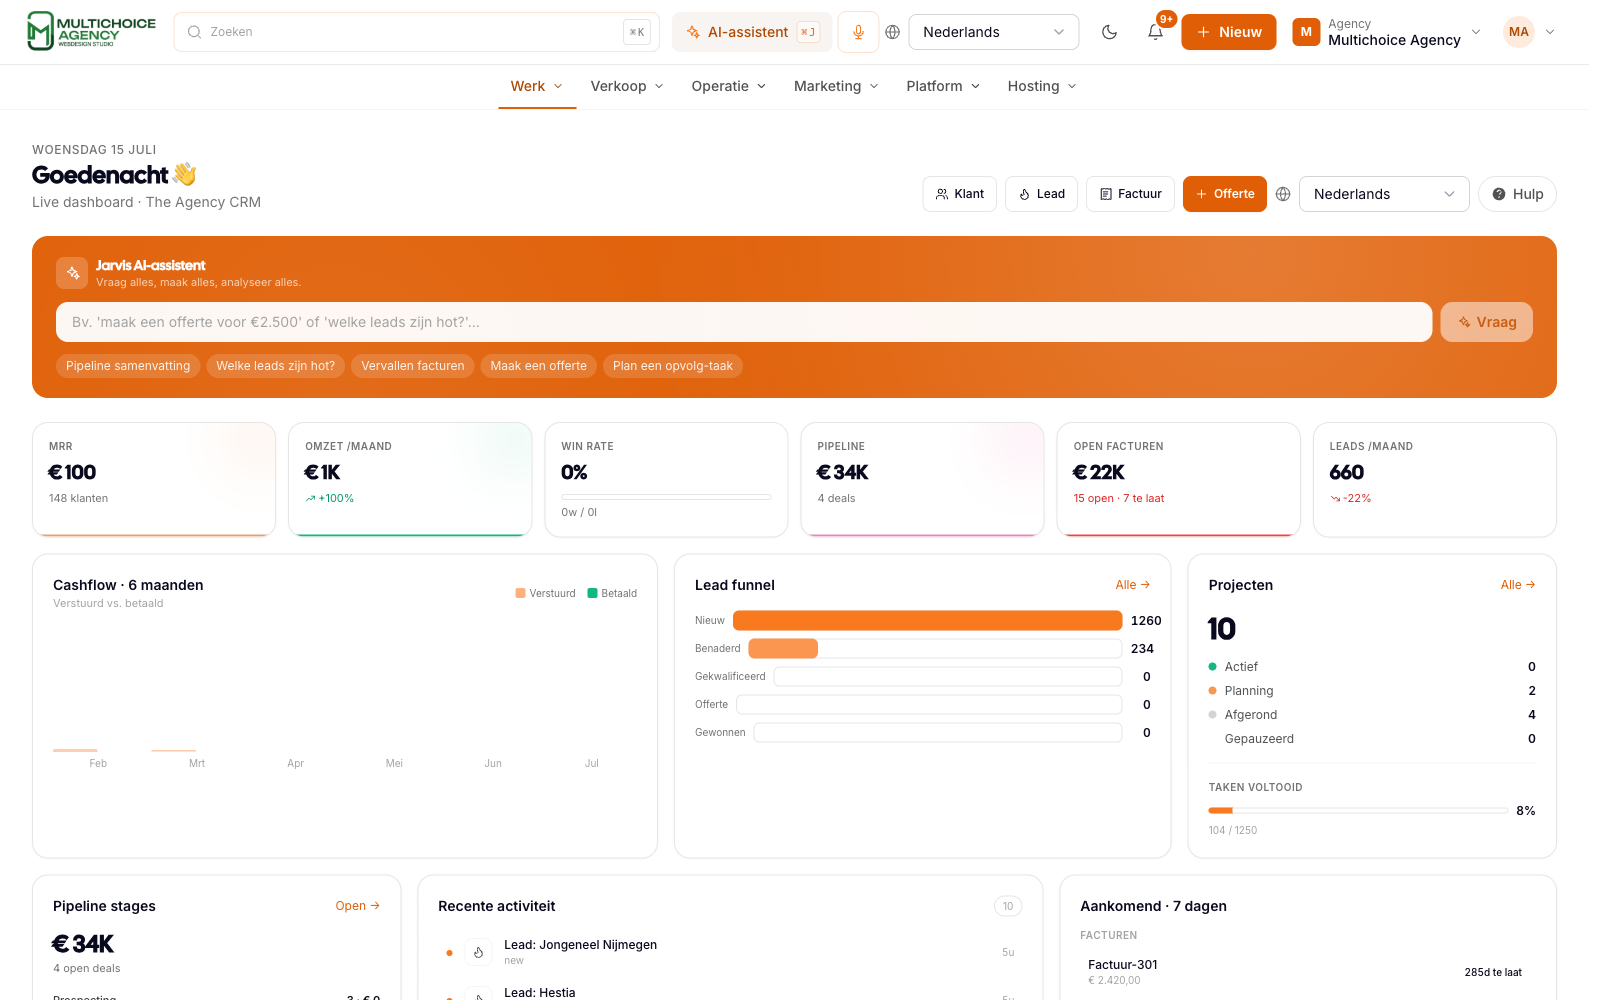Open the Marketing menu
The height and width of the screenshot is (1000, 1600).
[x=836, y=86]
